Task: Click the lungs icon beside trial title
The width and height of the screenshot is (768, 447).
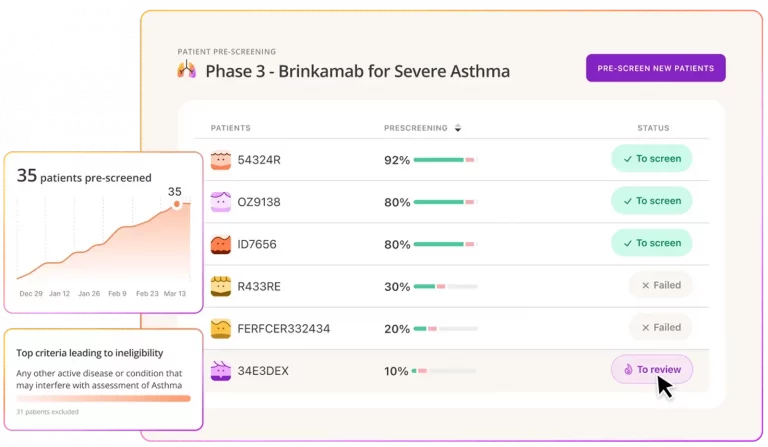Action: coord(186,70)
